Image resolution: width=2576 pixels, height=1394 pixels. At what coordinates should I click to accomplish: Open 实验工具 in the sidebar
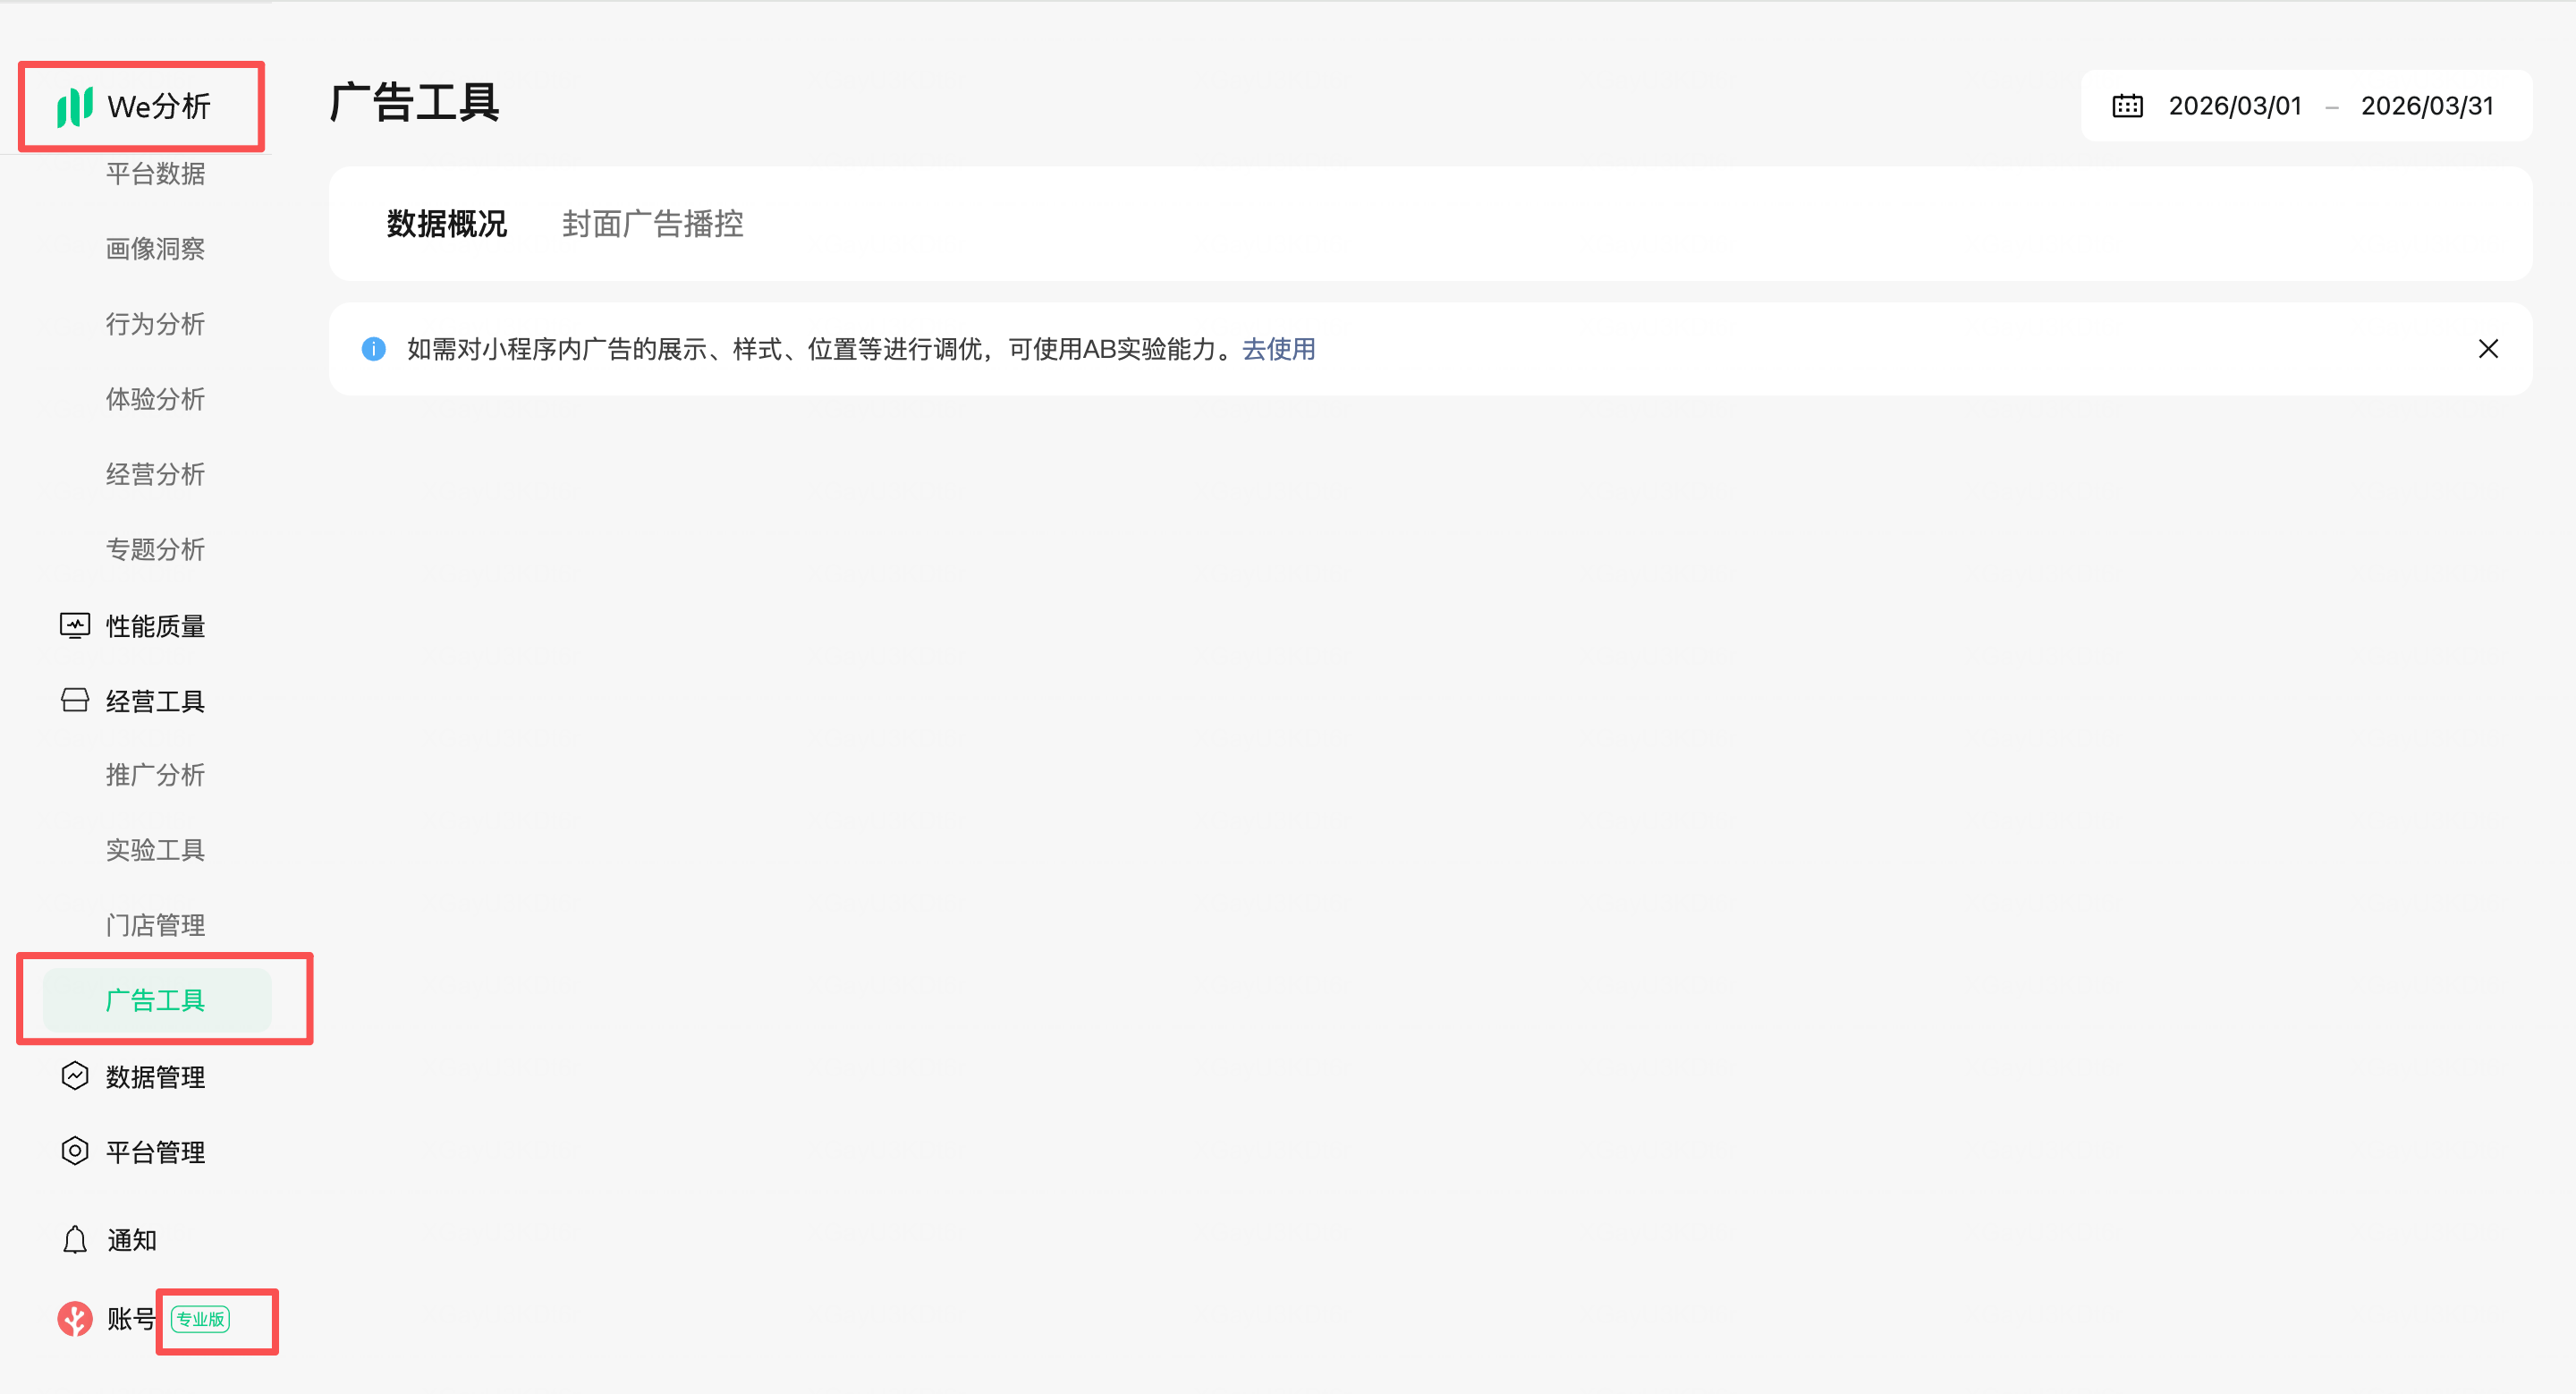click(x=155, y=850)
